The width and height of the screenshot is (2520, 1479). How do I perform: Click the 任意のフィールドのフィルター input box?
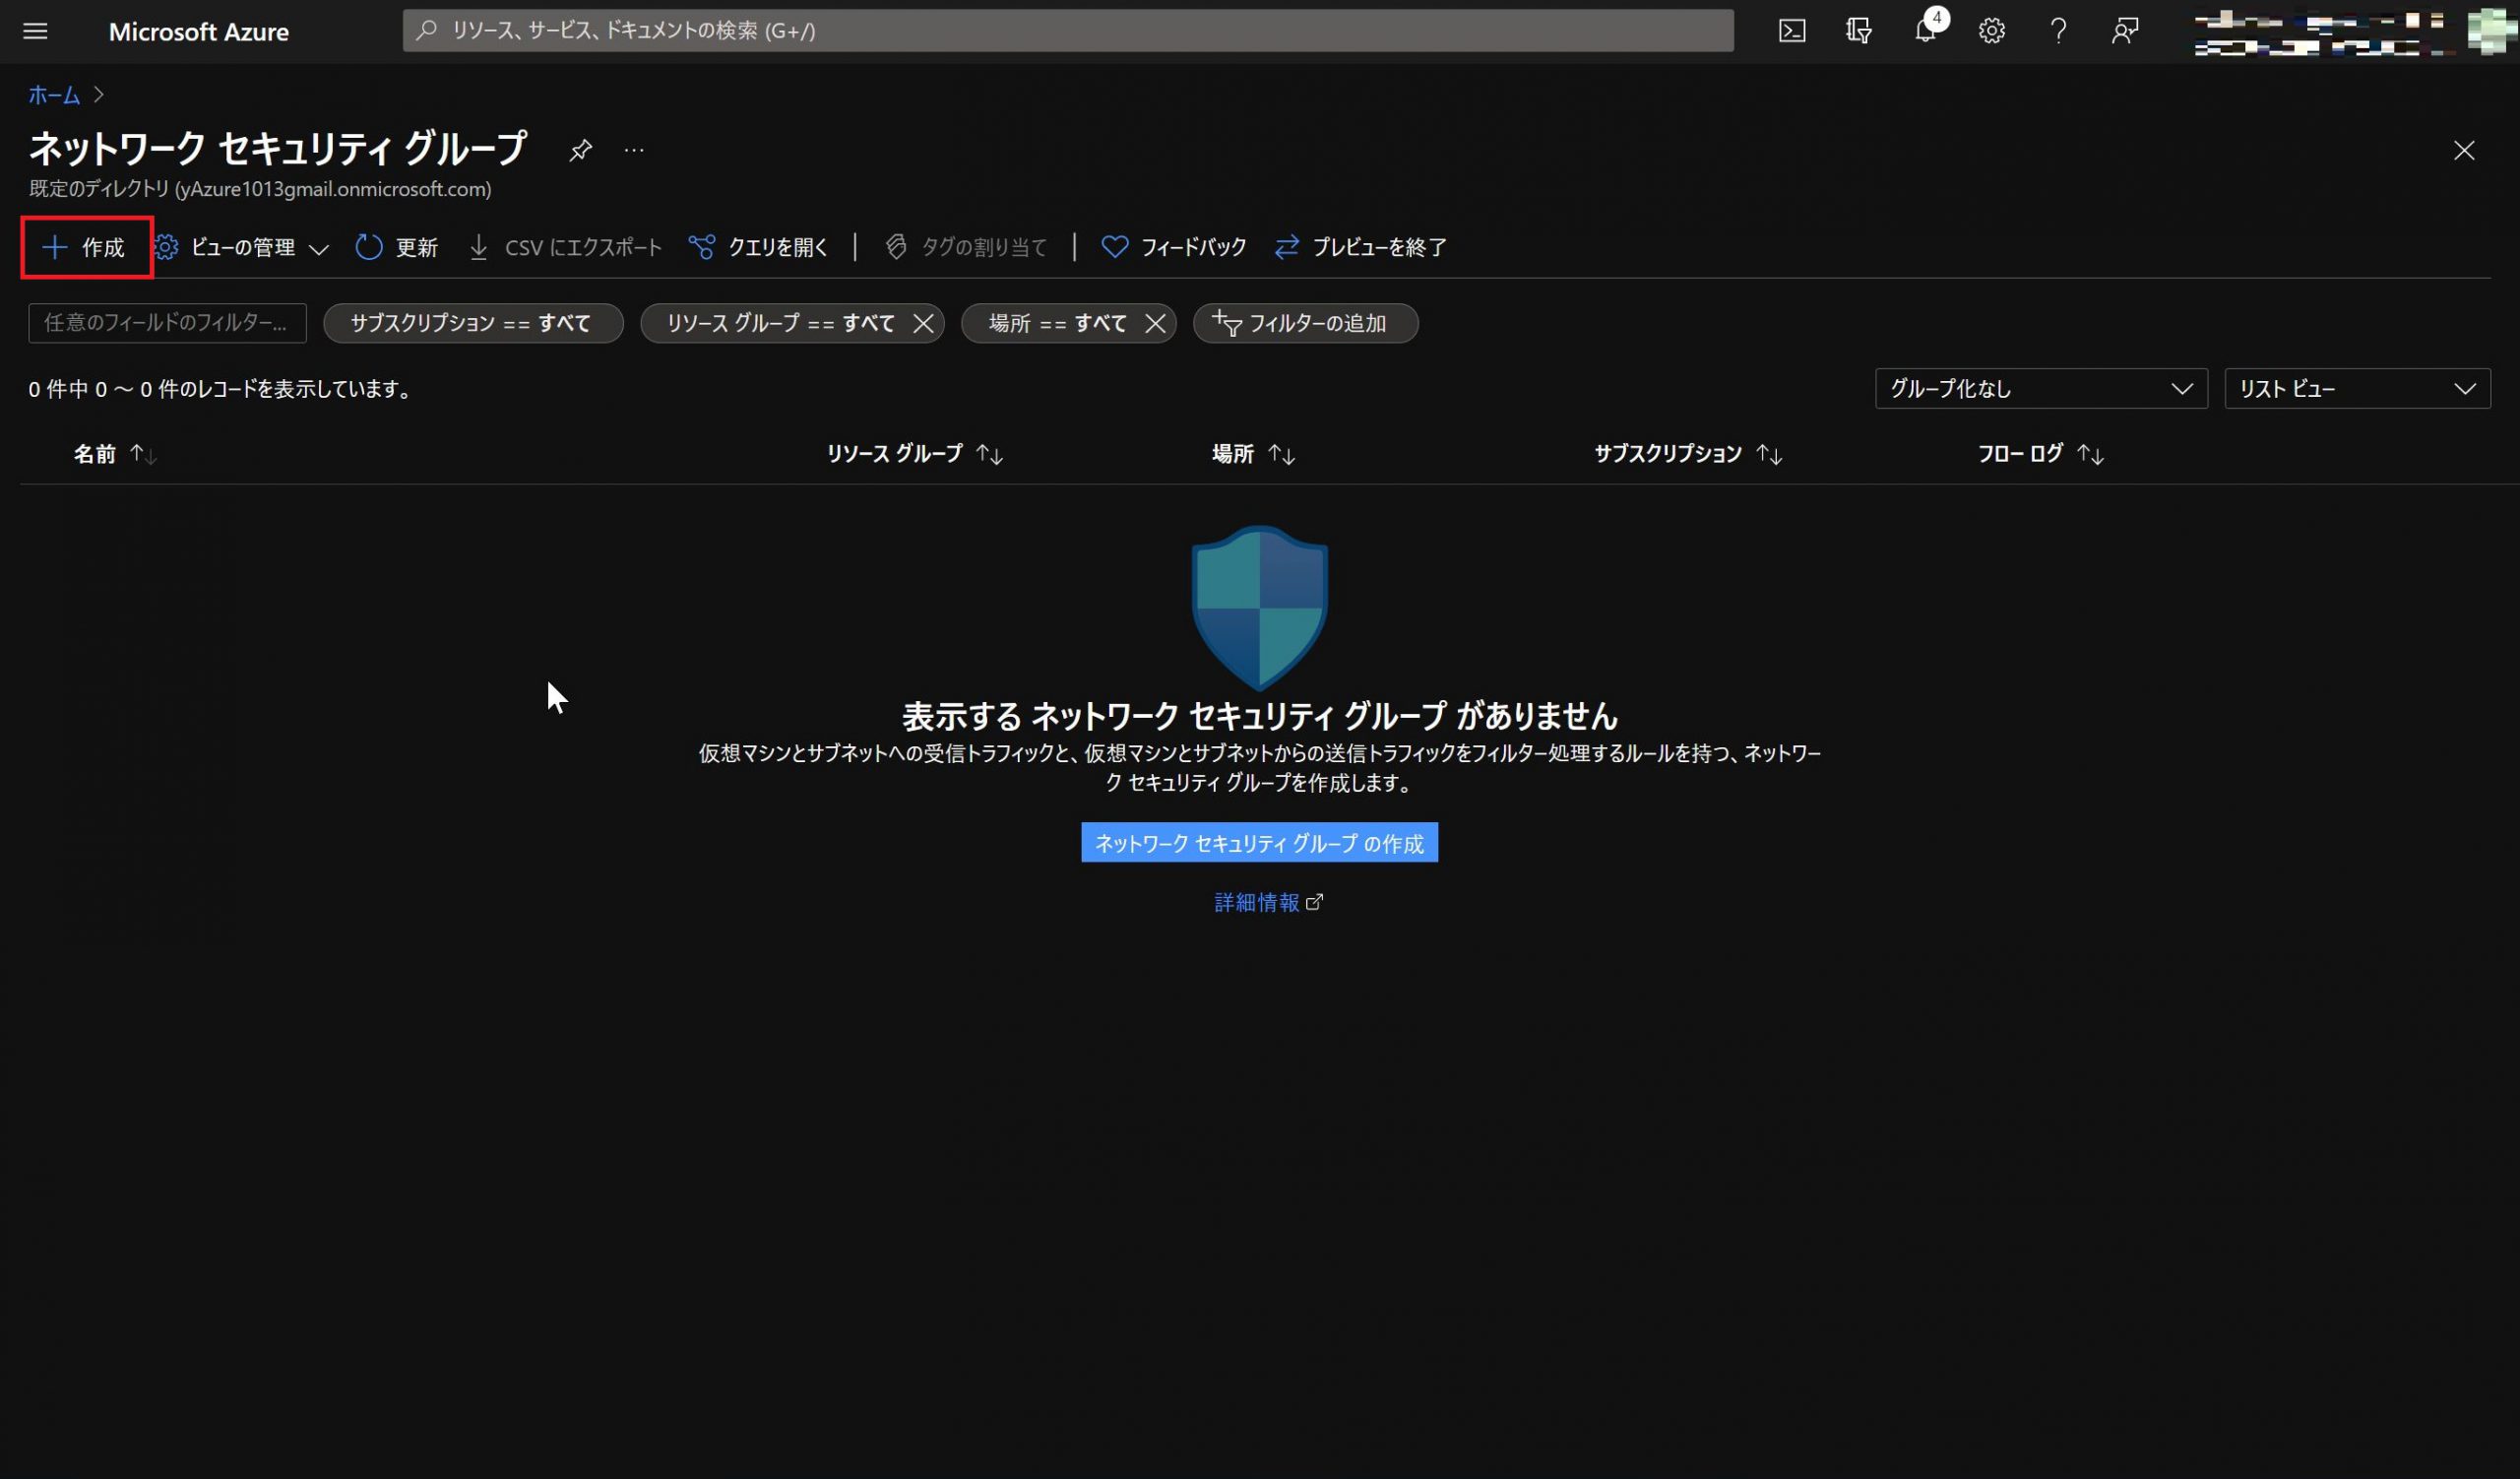point(166,323)
